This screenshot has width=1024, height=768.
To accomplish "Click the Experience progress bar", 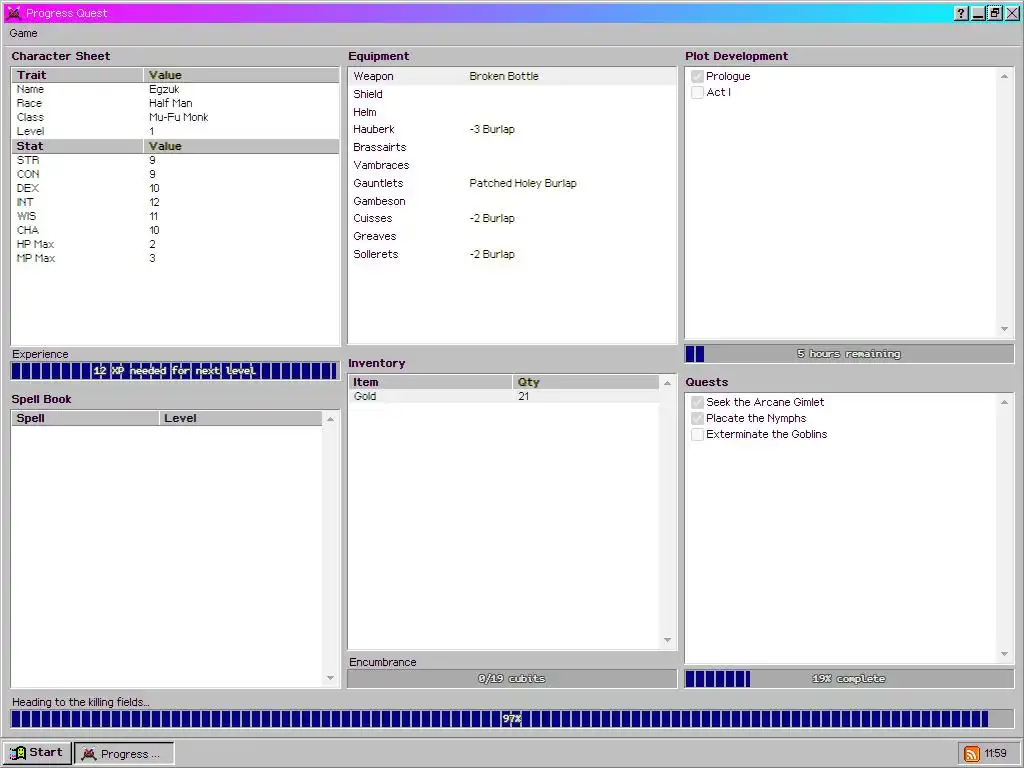I will 175,371.
